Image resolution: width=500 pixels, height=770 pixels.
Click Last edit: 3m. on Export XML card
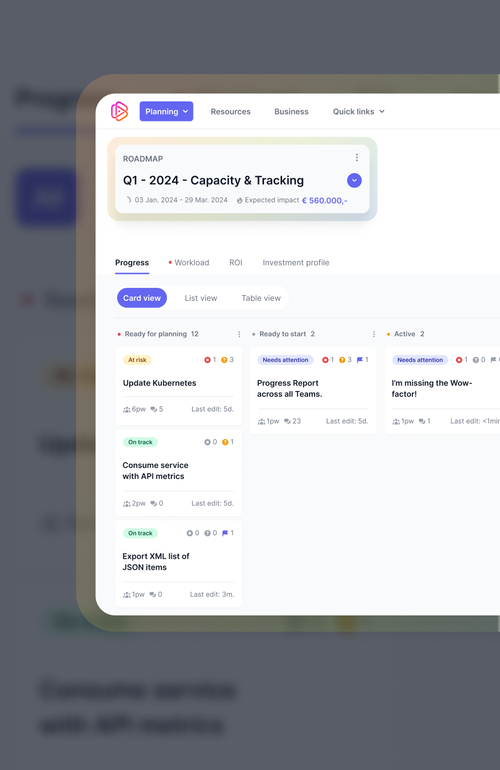click(212, 595)
